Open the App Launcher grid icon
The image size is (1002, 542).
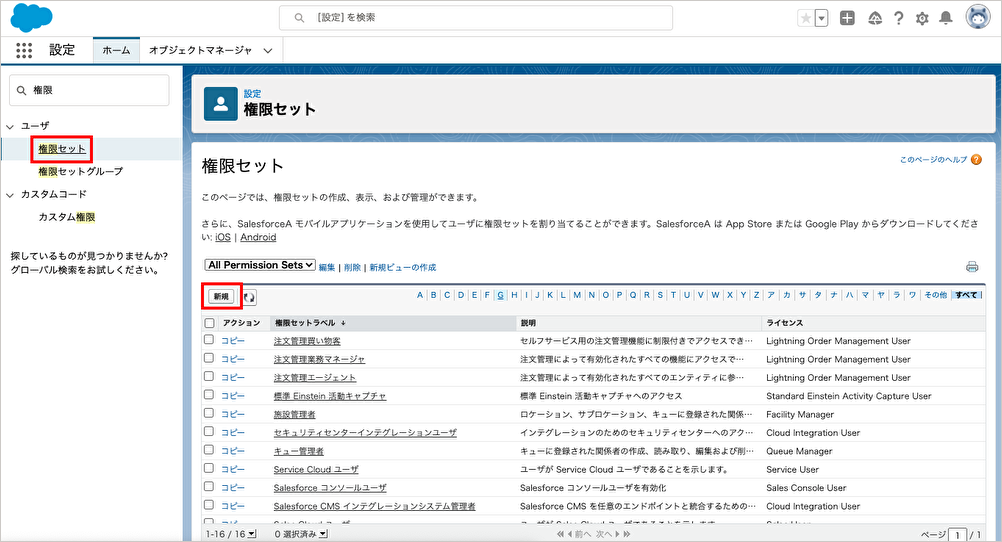(24, 50)
